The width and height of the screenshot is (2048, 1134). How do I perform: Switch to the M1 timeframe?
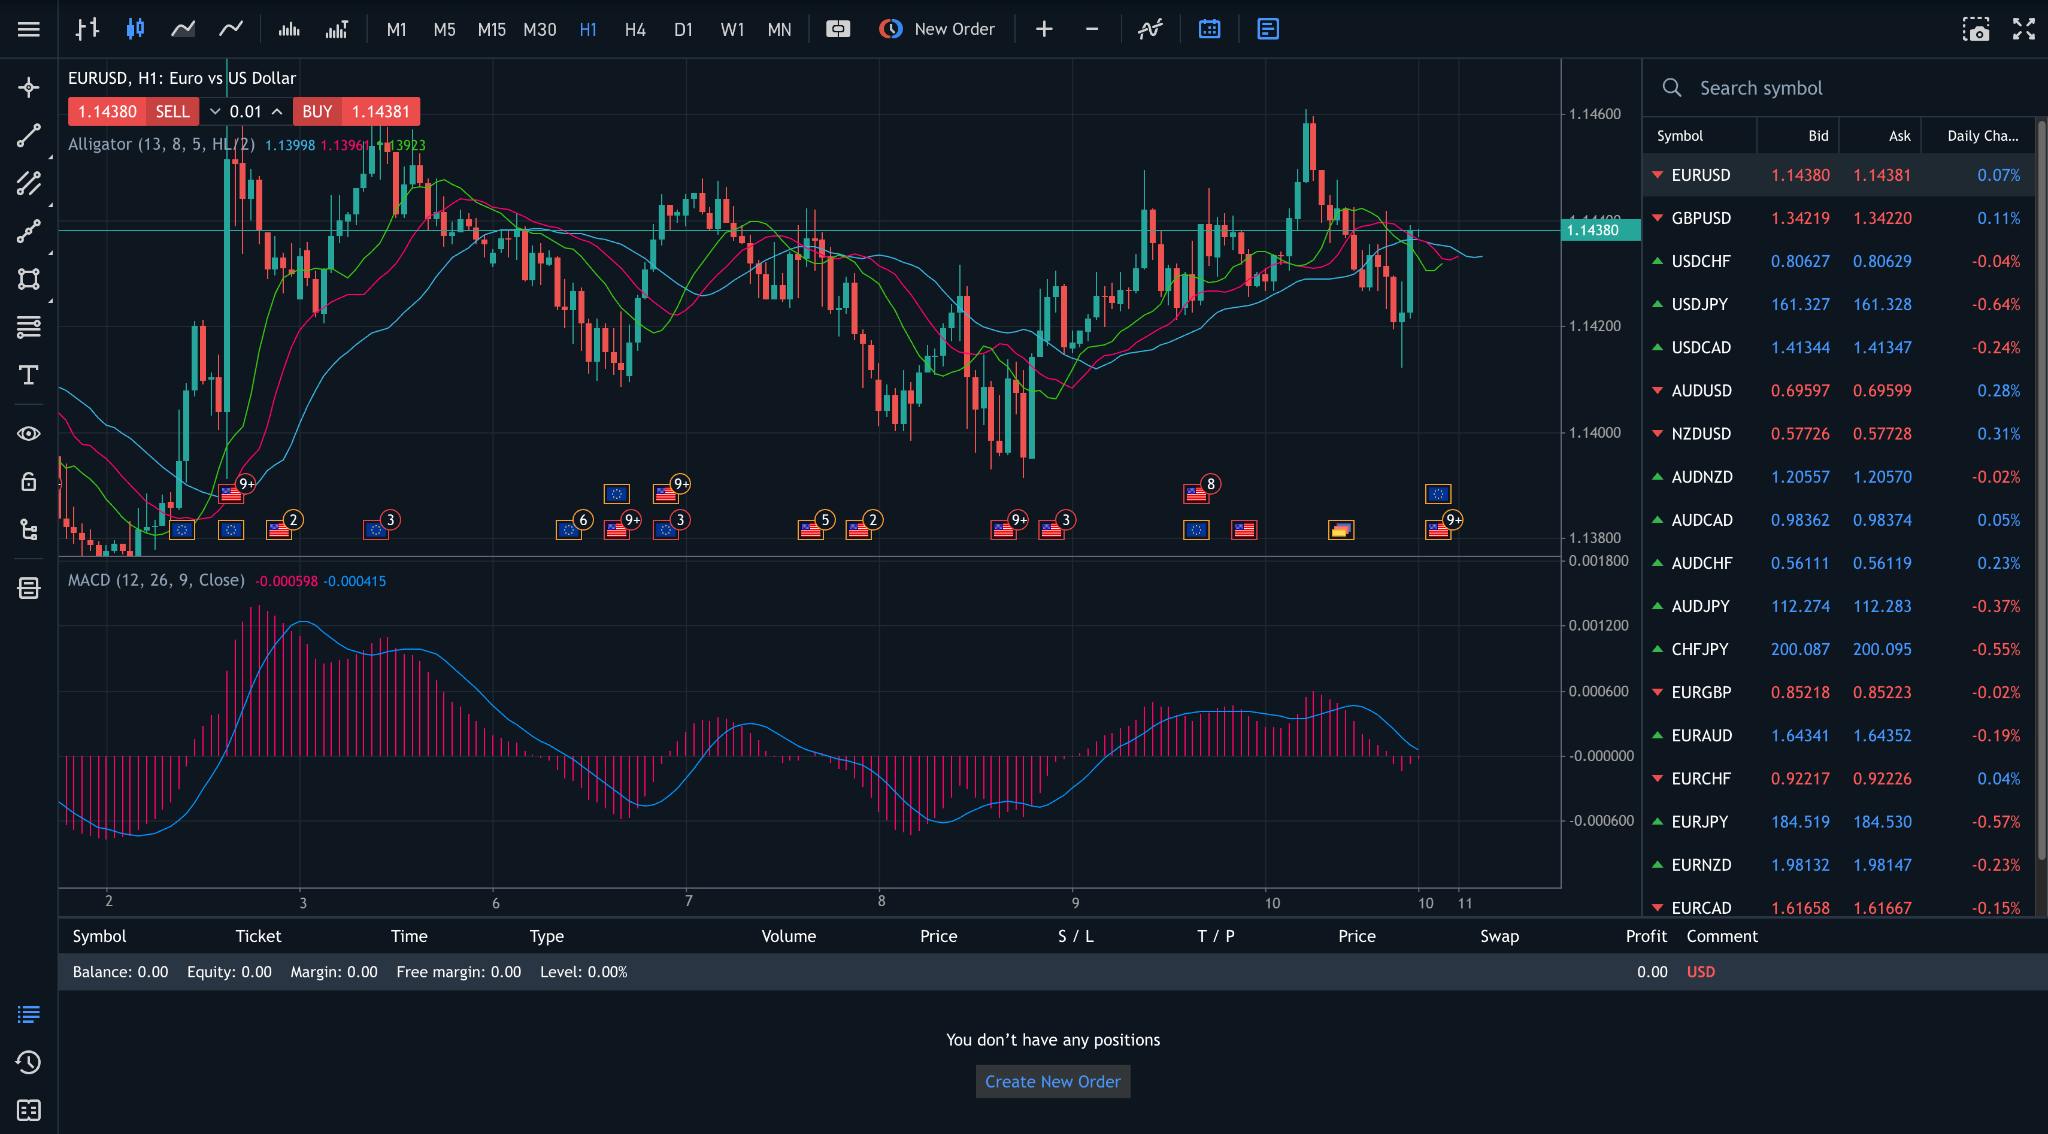tap(396, 29)
